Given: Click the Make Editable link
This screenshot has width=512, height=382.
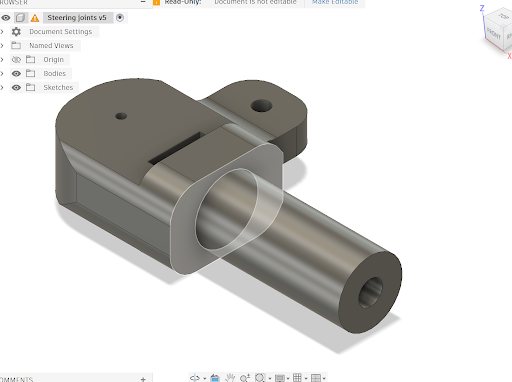Looking at the screenshot, I should tap(335, 2).
